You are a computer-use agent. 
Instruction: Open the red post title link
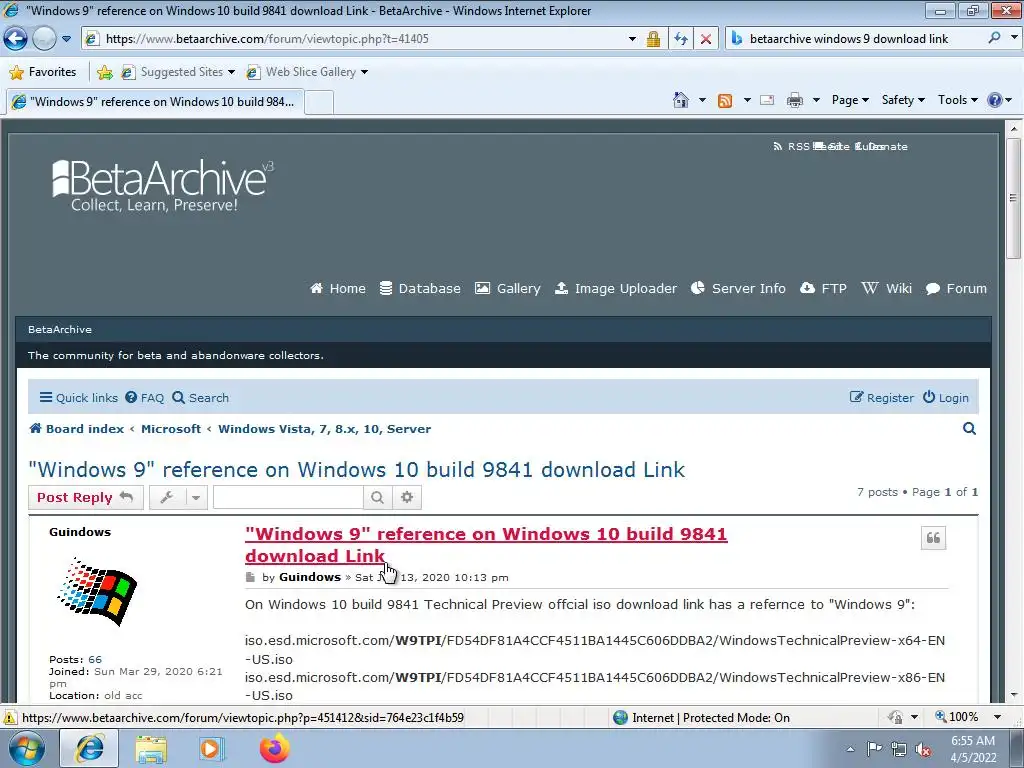486,545
